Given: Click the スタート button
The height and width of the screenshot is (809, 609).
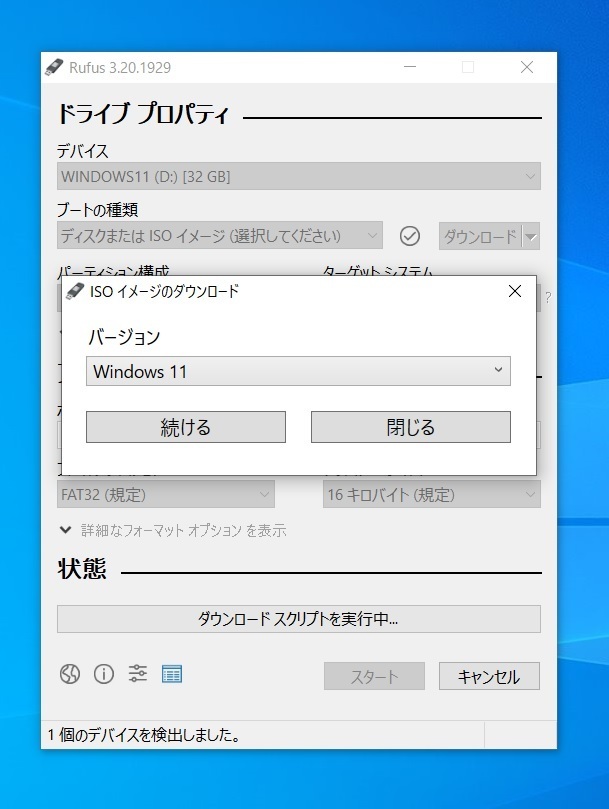Looking at the screenshot, I should tap(374, 676).
